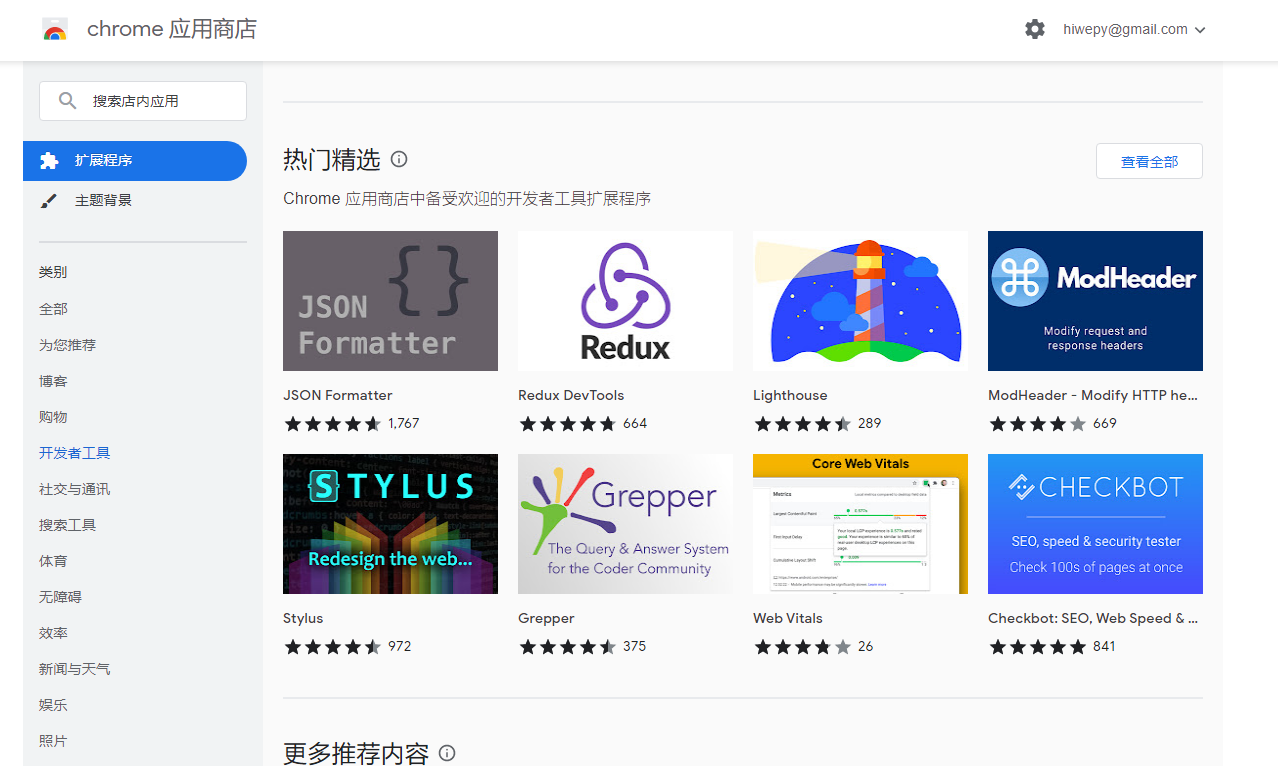Open the JSON Formatter thumbnail
The width and height of the screenshot is (1278, 766).
(x=390, y=301)
